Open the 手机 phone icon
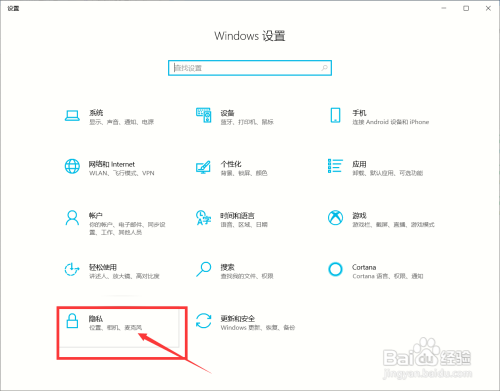Viewport: 500px width, 391px height. click(335, 115)
